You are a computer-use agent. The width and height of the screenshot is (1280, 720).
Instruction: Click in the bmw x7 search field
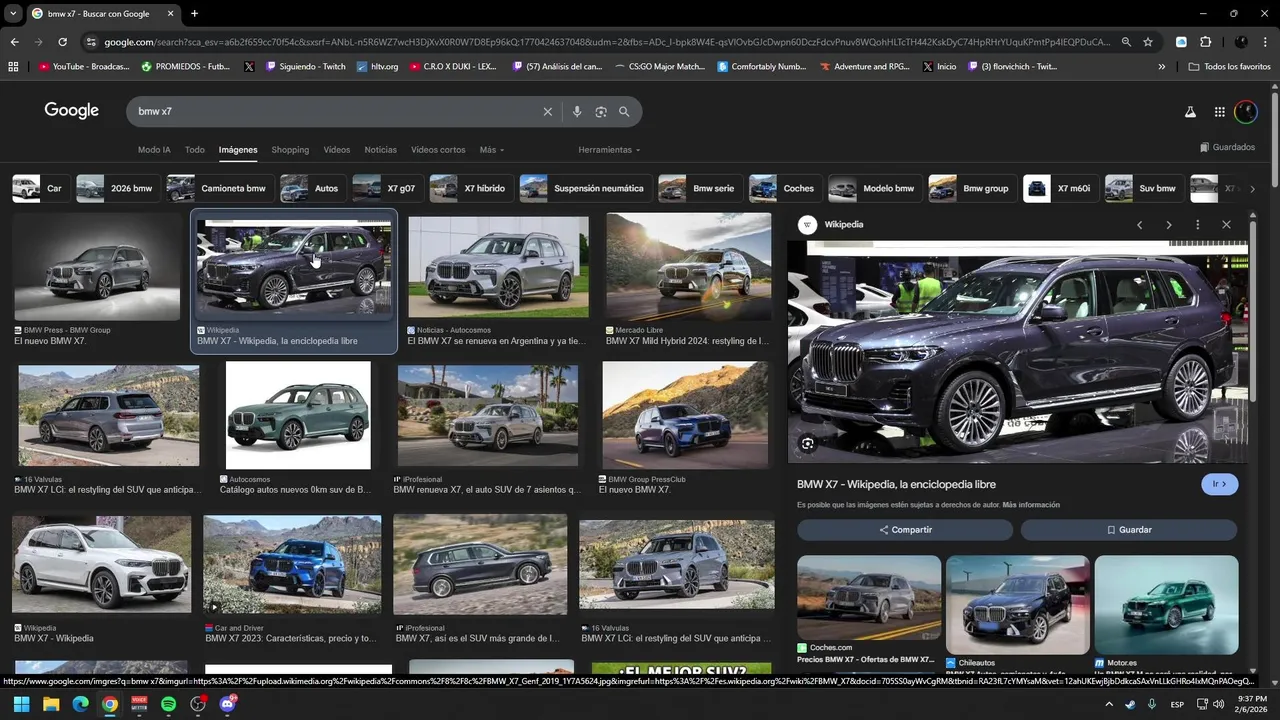(x=335, y=112)
